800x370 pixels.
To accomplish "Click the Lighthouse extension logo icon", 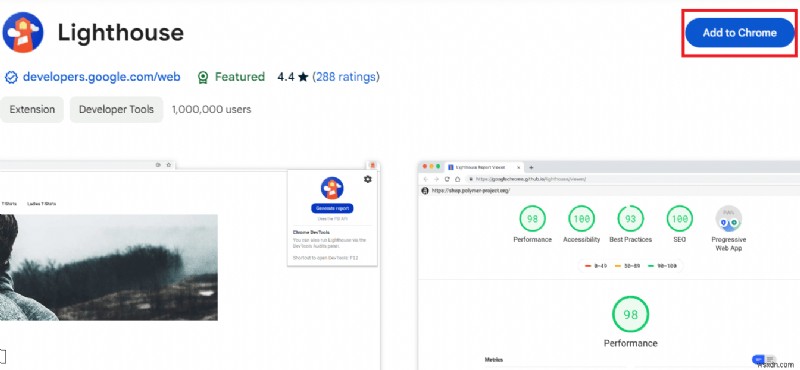I will tap(22, 33).
